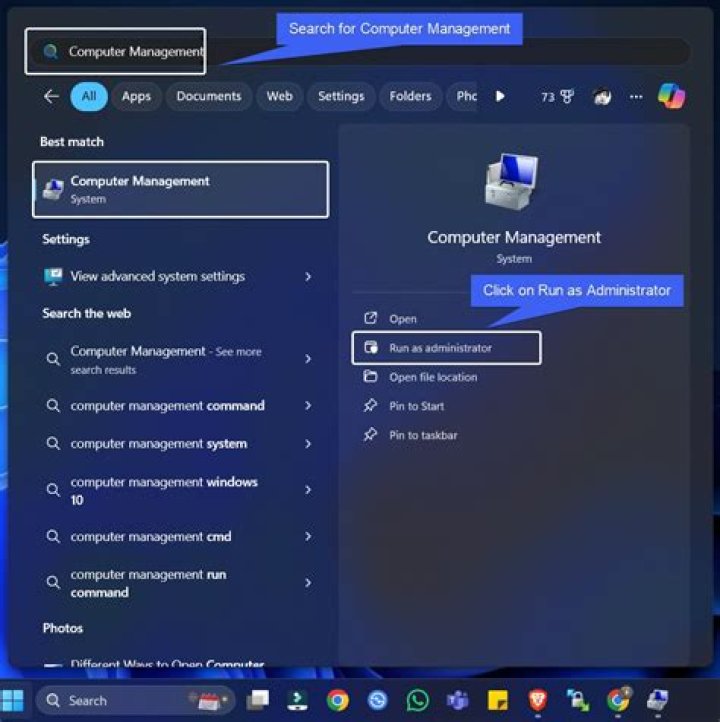Open the three-dots more options menu
Viewport: 720px width, 722px height.
click(x=636, y=97)
